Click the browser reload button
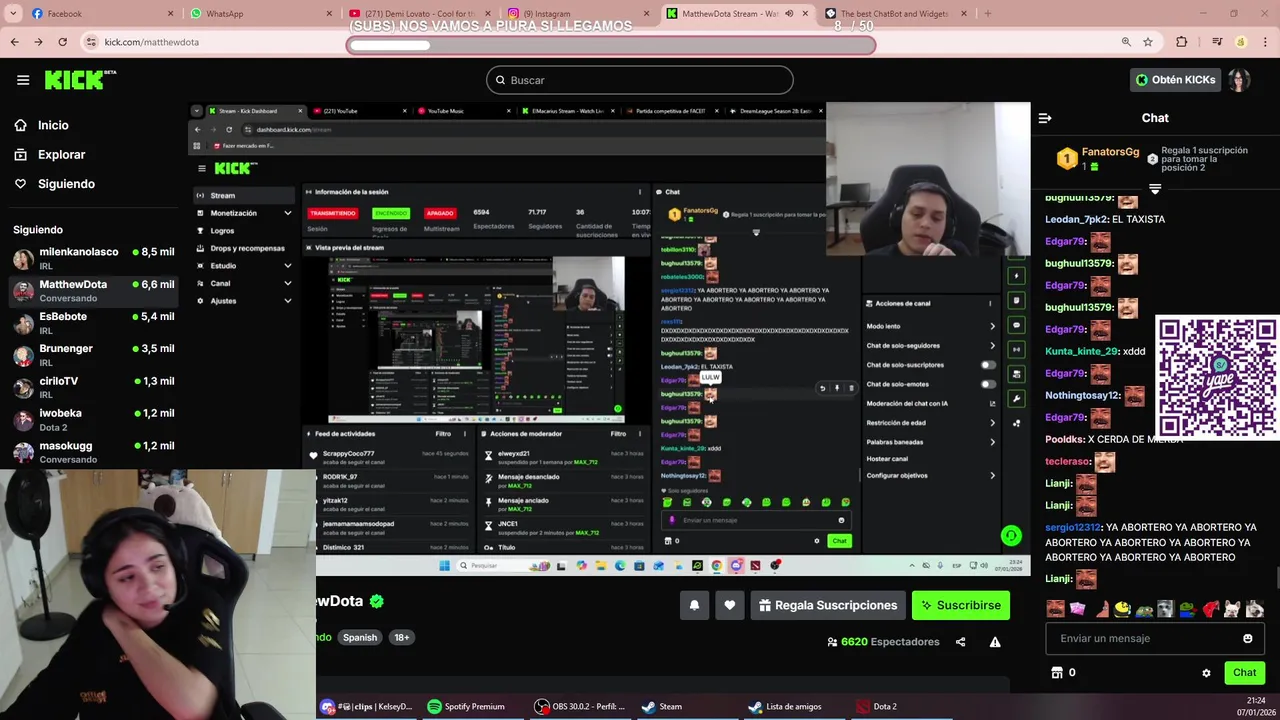 [x=63, y=42]
